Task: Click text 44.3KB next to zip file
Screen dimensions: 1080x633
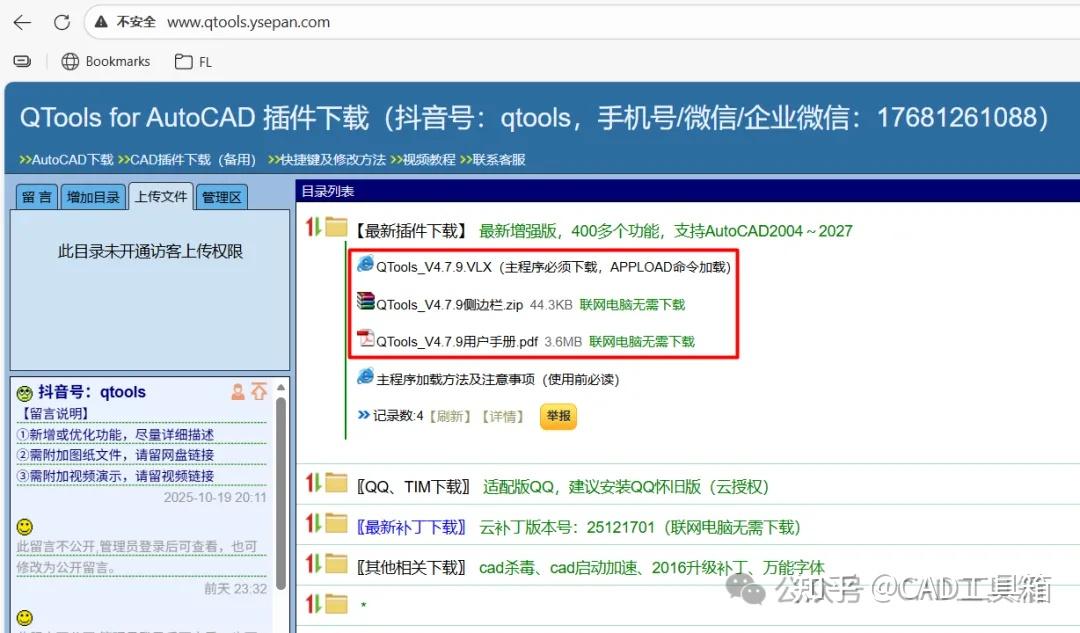Action: [551, 304]
